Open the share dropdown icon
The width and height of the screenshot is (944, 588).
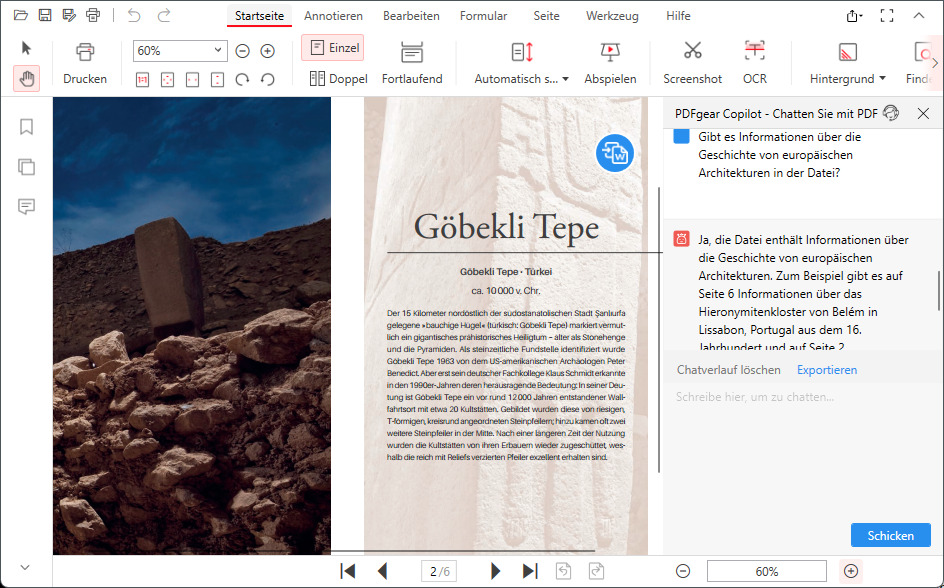[x=854, y=16]
